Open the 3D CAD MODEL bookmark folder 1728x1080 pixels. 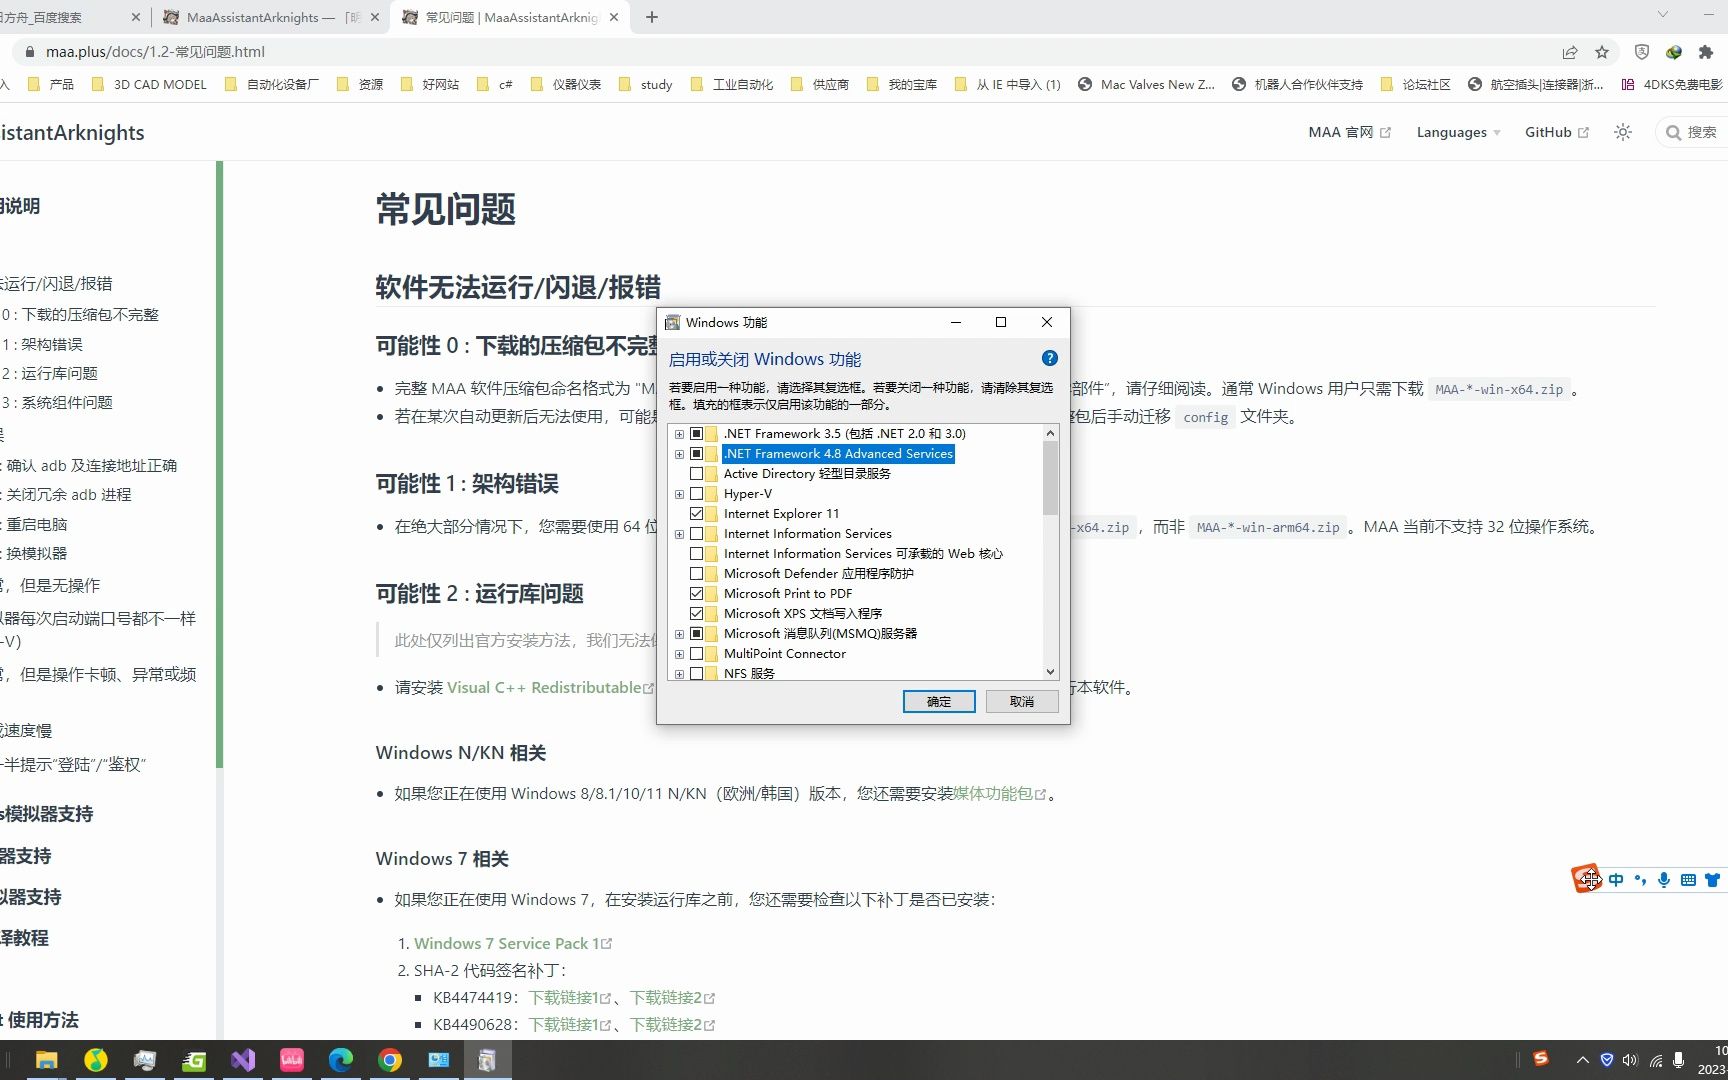tap(149, 84)
